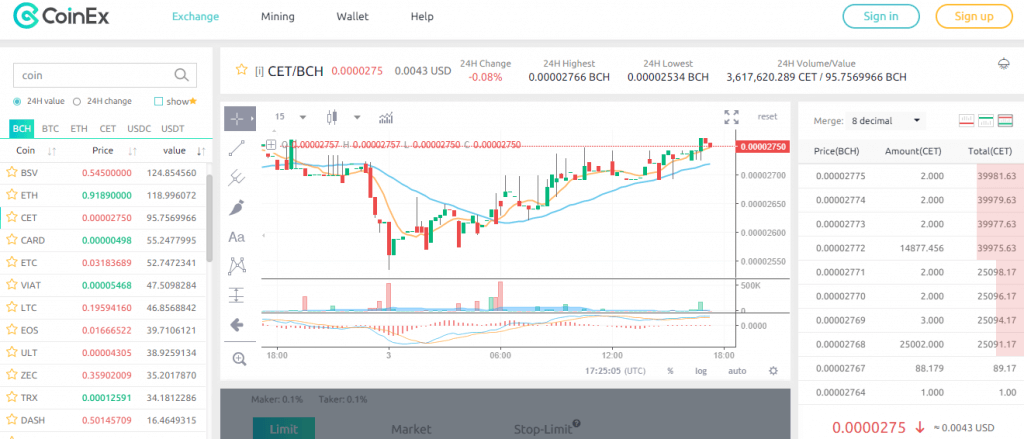This screenshot has height=439, width=1024.
Task: Click the coin search input field
Action: coord(92,75)
